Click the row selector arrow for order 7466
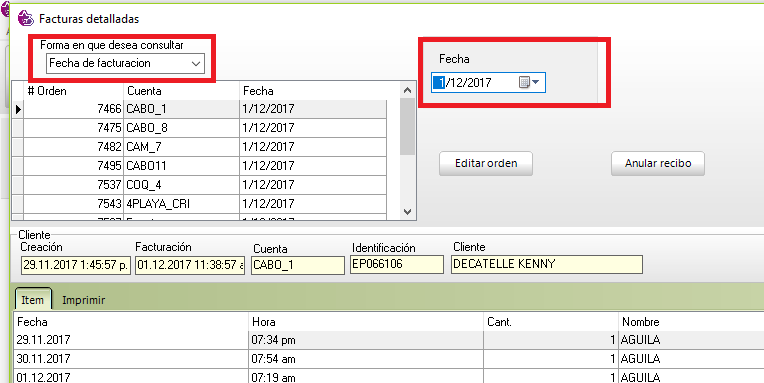The width and height of the screenshot is (764, 383). point(18,109)
